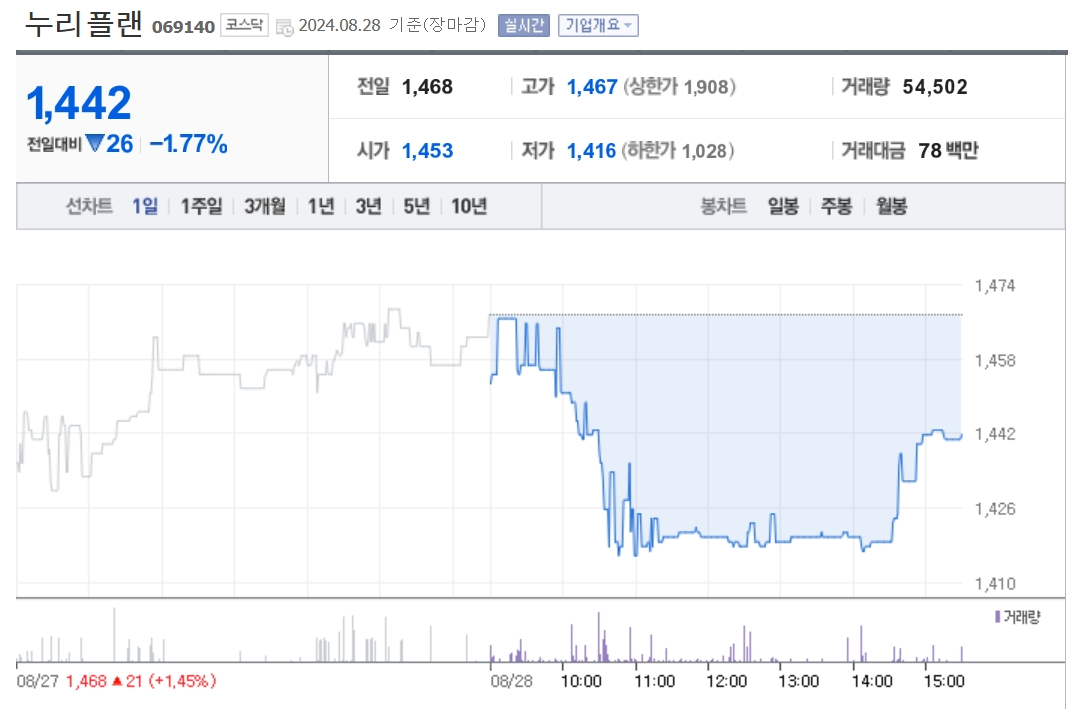Screen dimensions: 1068x709
Task: Click the 시가 value 1,453
Action: pos(427,151)
